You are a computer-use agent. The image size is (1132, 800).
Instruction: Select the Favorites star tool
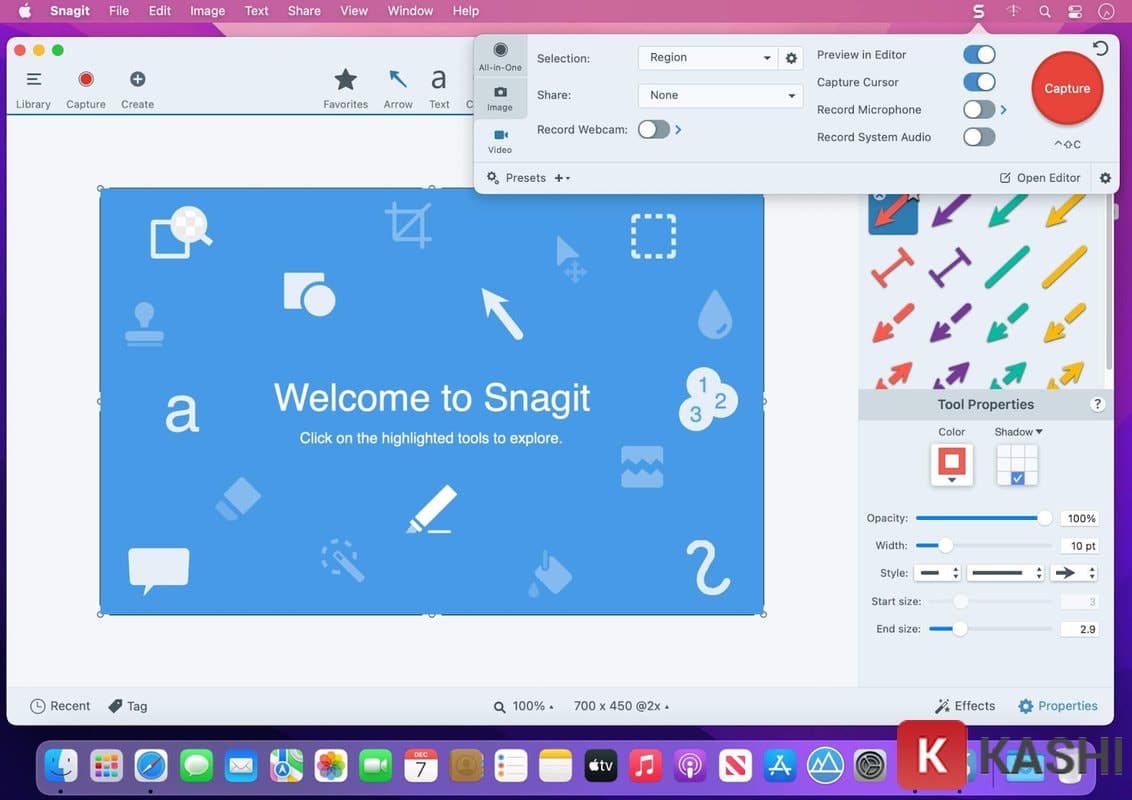click(345, 89)
